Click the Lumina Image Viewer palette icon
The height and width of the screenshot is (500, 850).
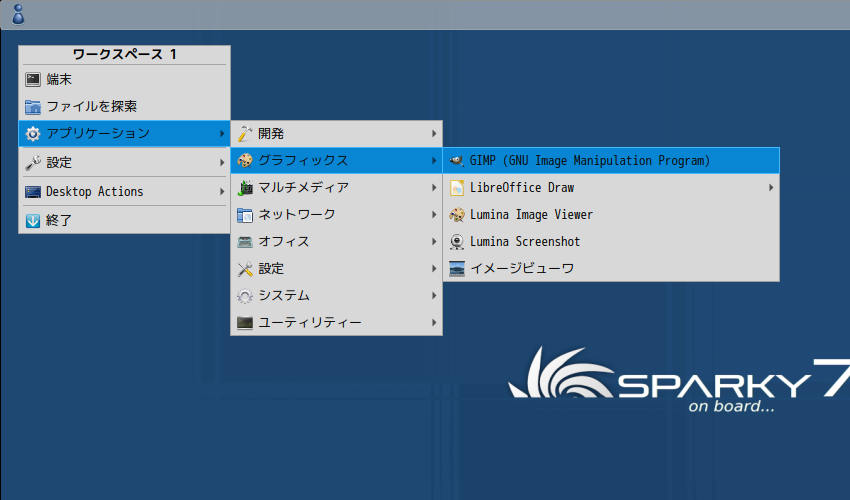(x=457, y=215)
